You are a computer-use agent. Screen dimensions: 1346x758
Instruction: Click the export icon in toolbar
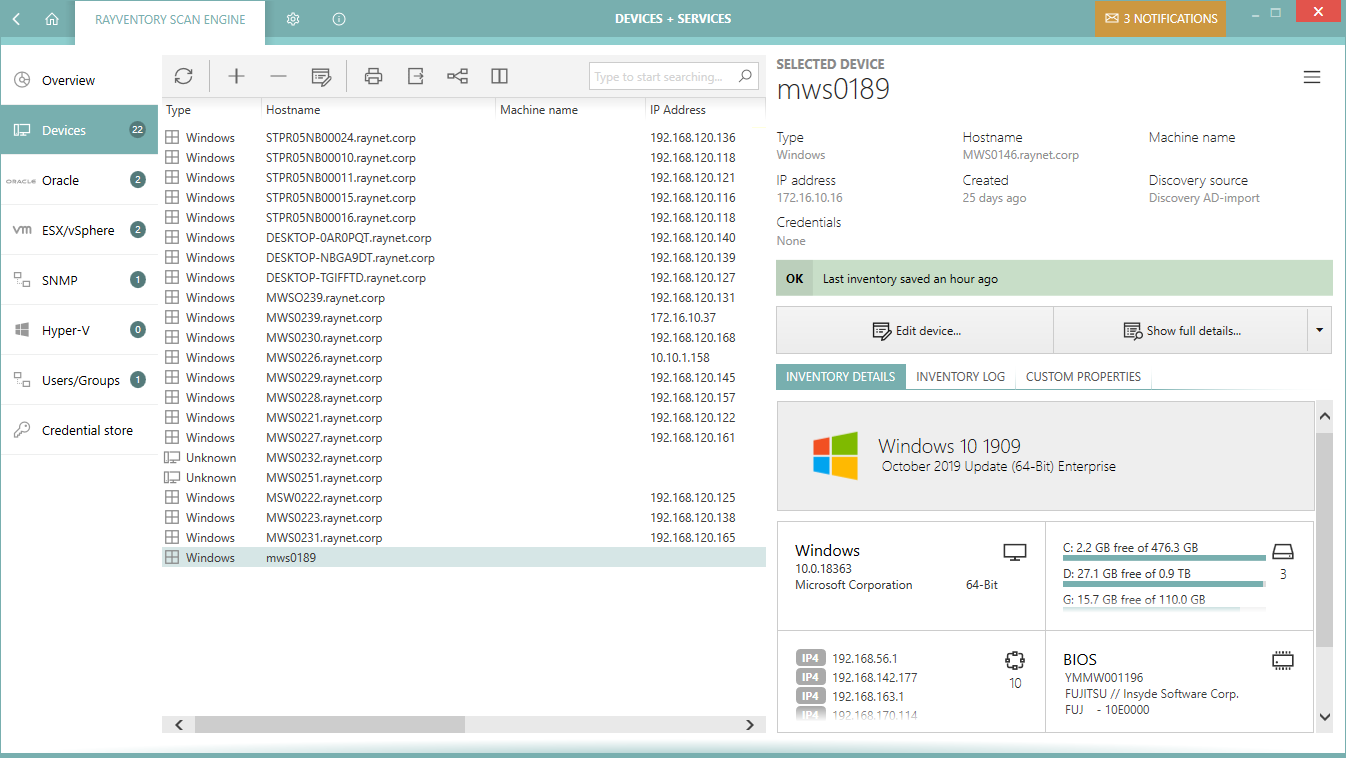coord(416,77)
